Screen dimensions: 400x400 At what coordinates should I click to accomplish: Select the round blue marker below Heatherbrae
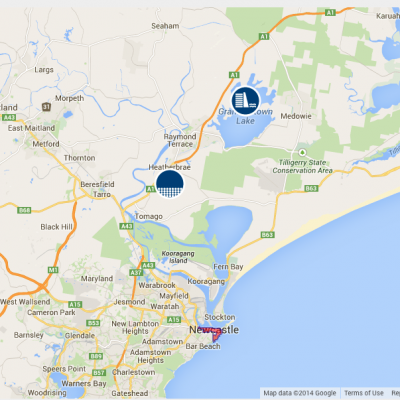pyautogui.click(x=170, y=184)
